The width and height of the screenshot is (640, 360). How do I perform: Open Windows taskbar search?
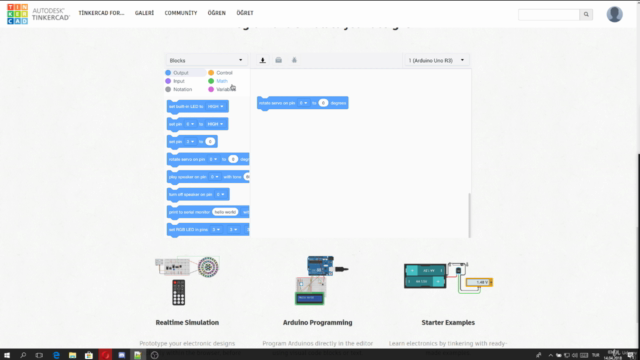[x=23, y=355]
